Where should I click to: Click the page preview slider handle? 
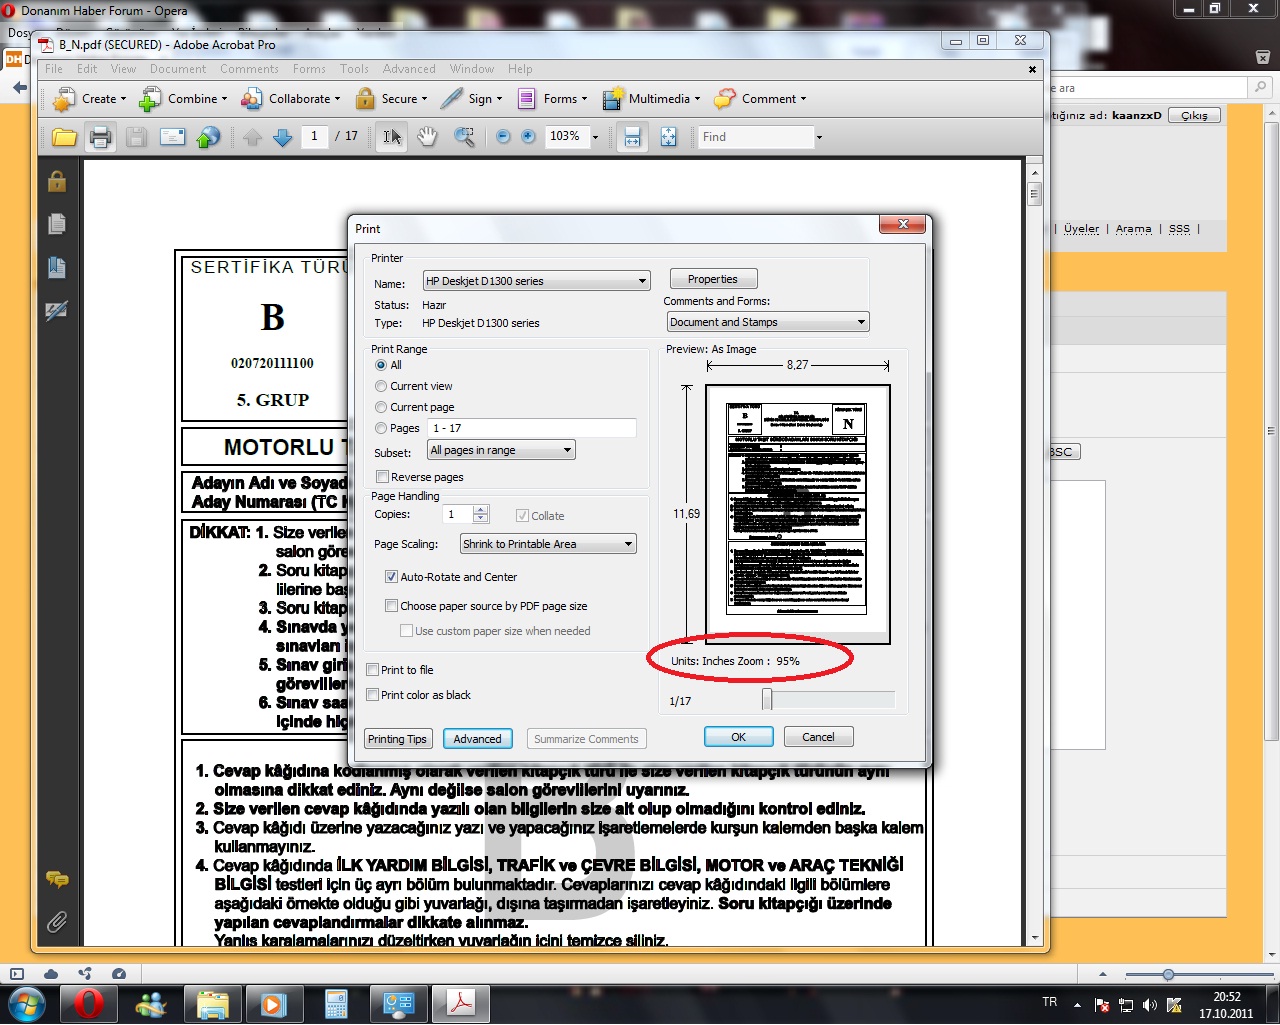767,699
